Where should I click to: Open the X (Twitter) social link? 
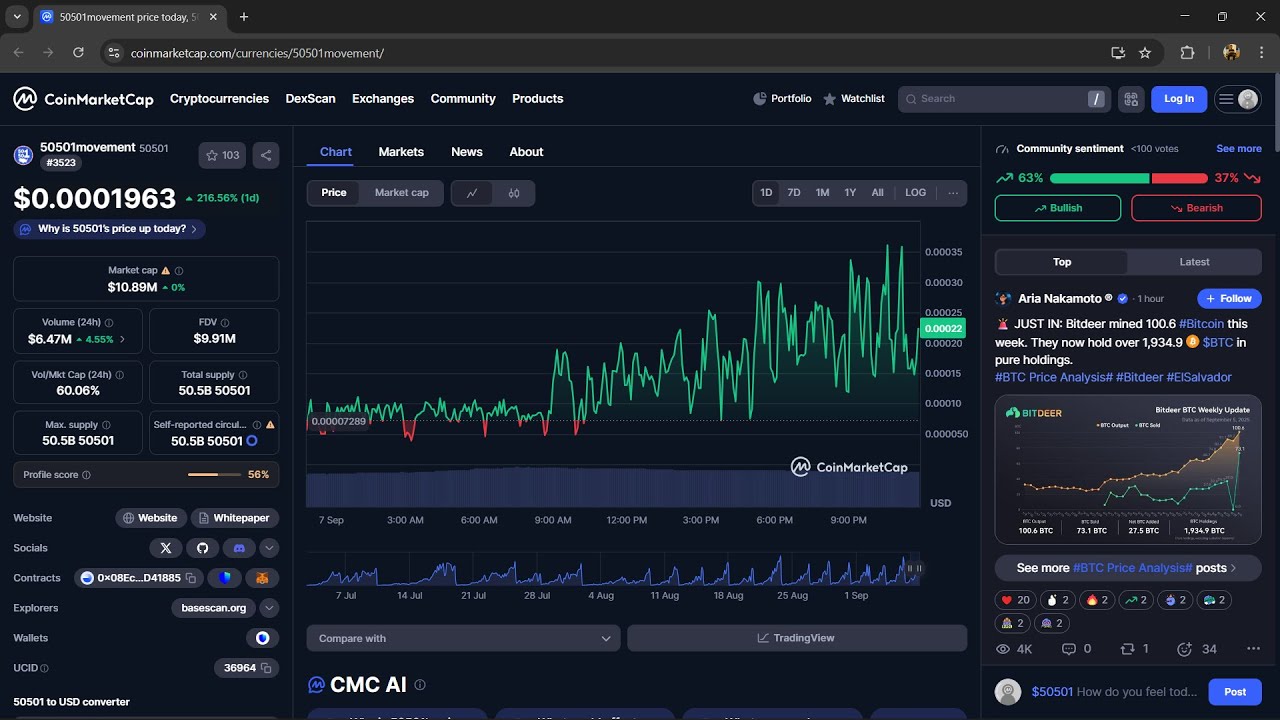pyautogui.click(x=166, y=548)
